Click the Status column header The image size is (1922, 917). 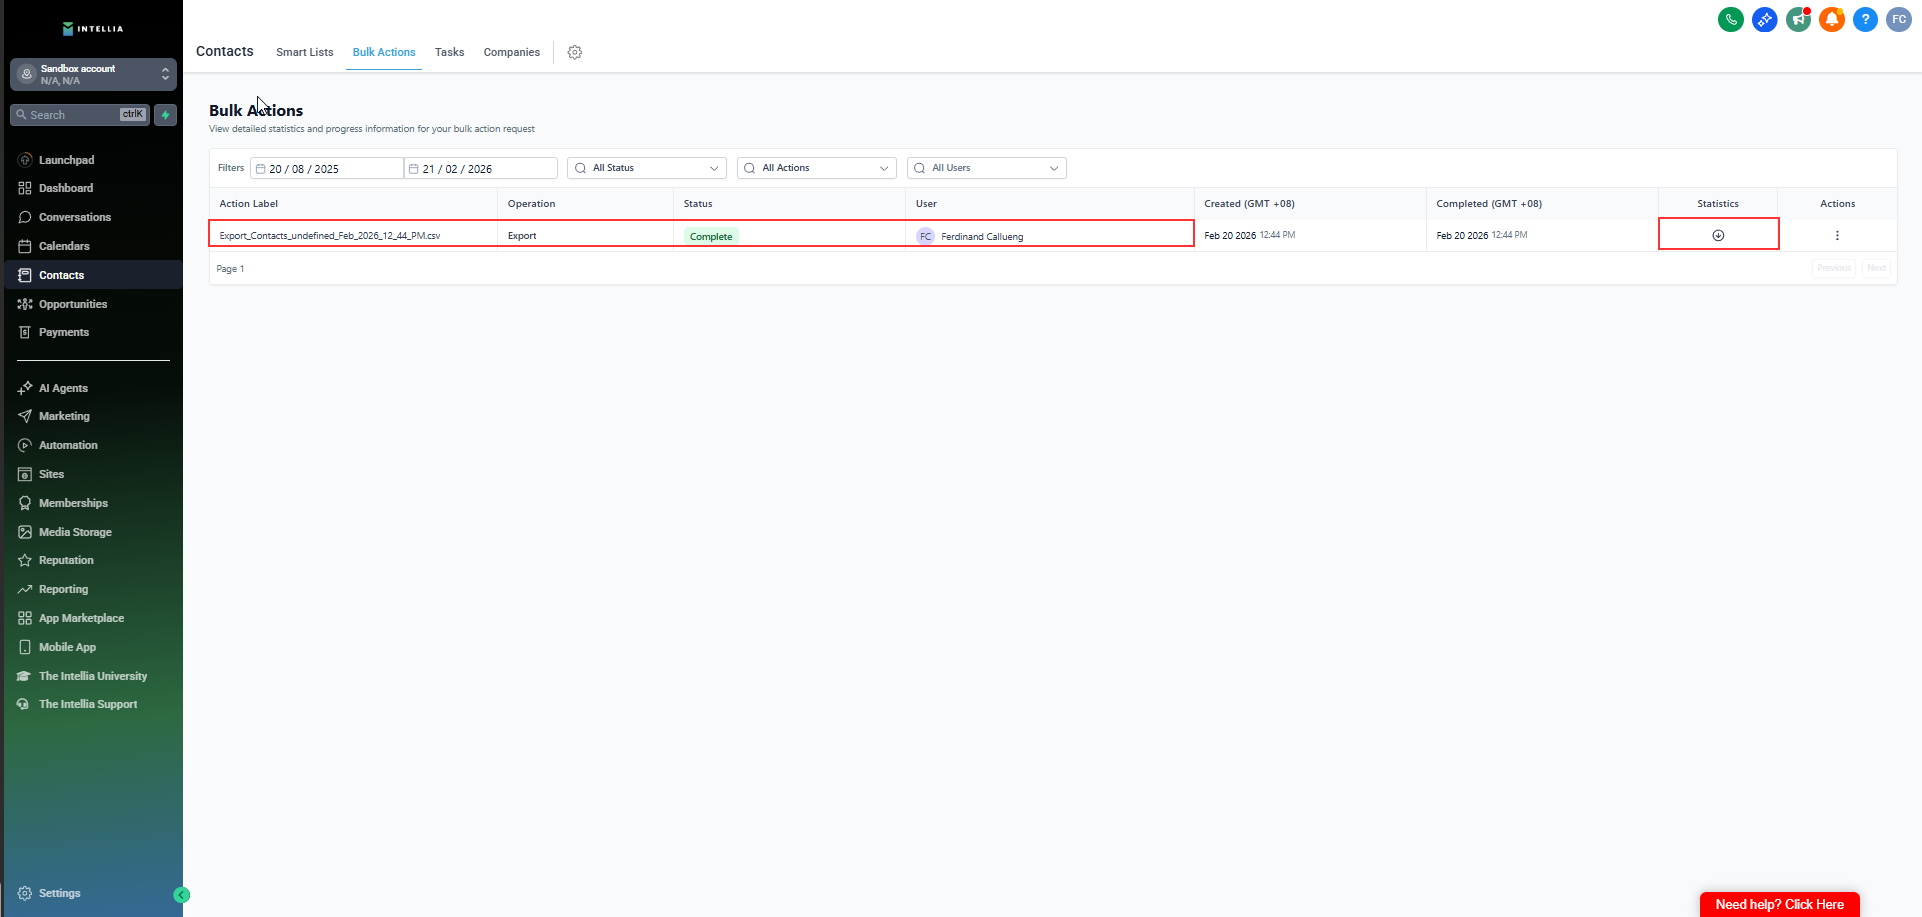pyautogui.click(x=698, y=204)
